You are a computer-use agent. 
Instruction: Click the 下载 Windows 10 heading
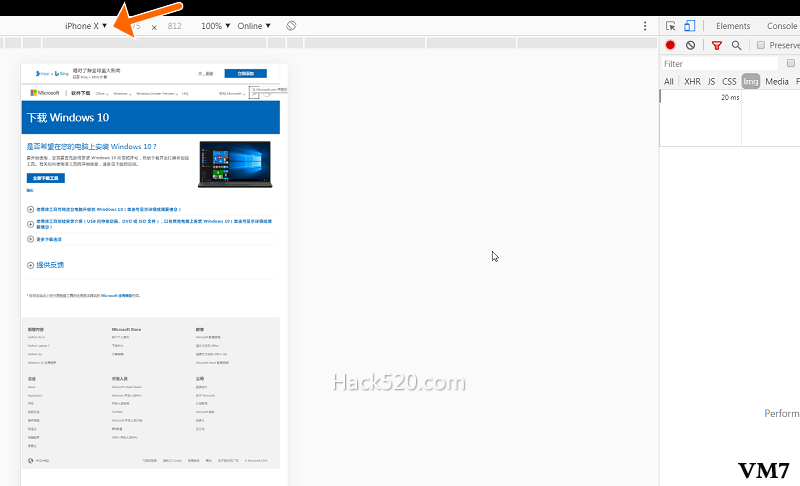(68, 117)
